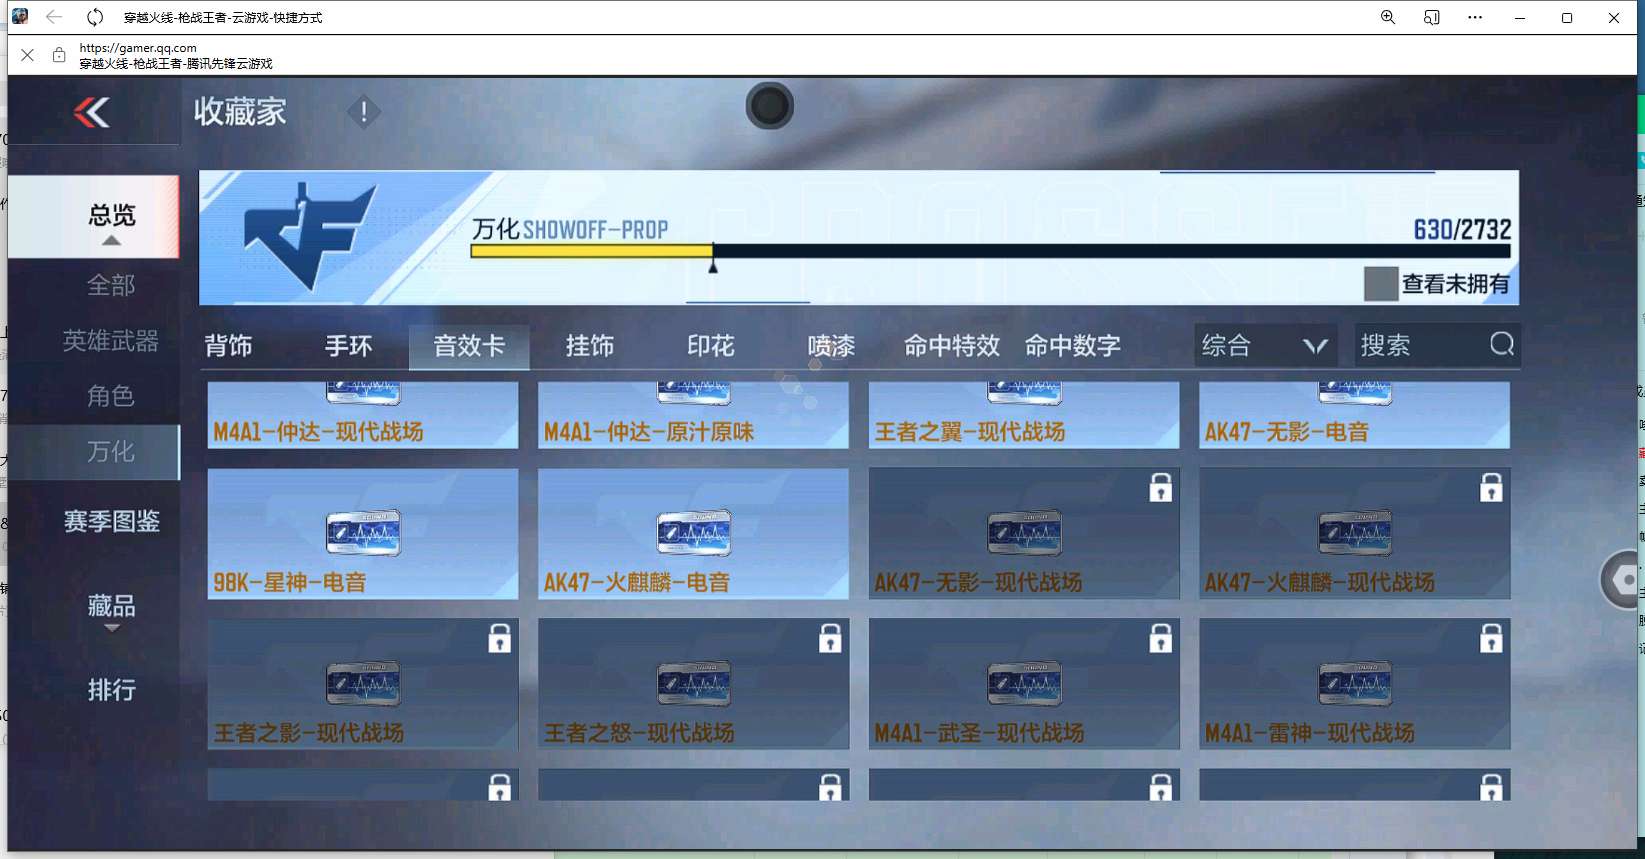Image resolution: width=1645 pixels, height=859 pixels.
Task: Click the 万化 collection progress bar
Action: (991, 251)
